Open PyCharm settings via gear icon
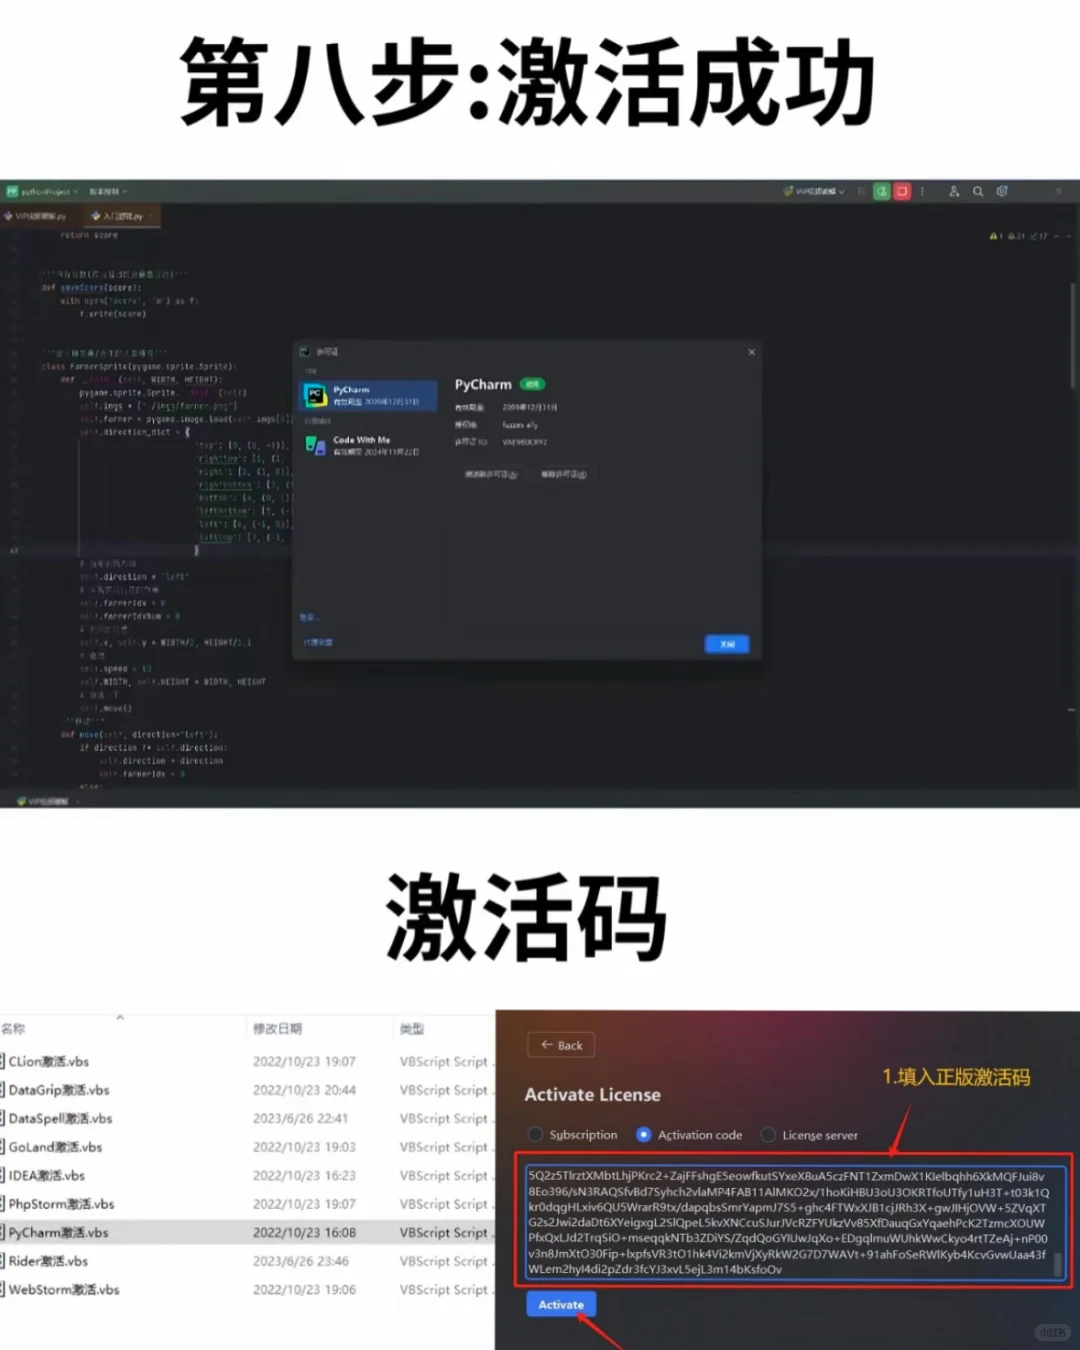This screenshot has height=1350, width=1080. 1003,191
